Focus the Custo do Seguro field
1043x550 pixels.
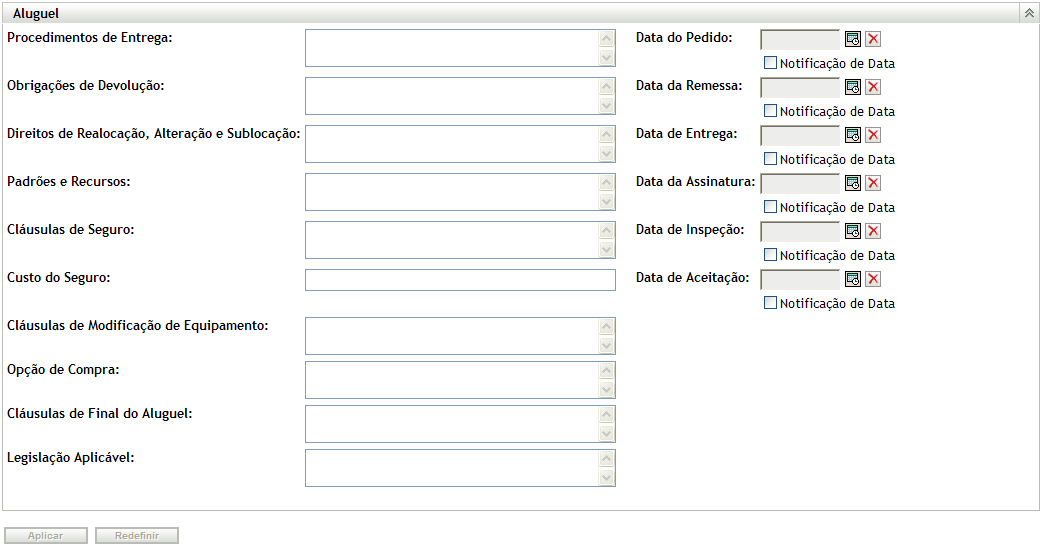point(460,280)
